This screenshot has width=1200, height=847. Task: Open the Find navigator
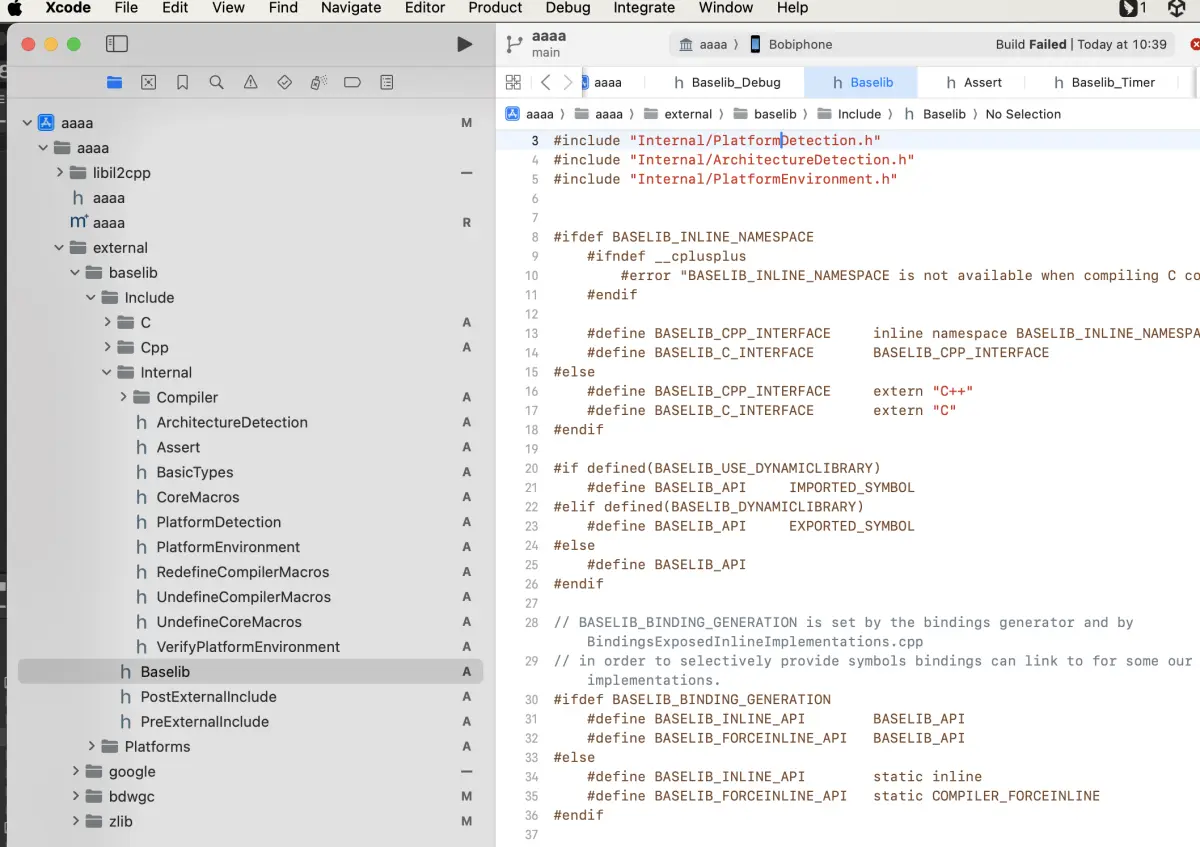(x=216, y=82)
